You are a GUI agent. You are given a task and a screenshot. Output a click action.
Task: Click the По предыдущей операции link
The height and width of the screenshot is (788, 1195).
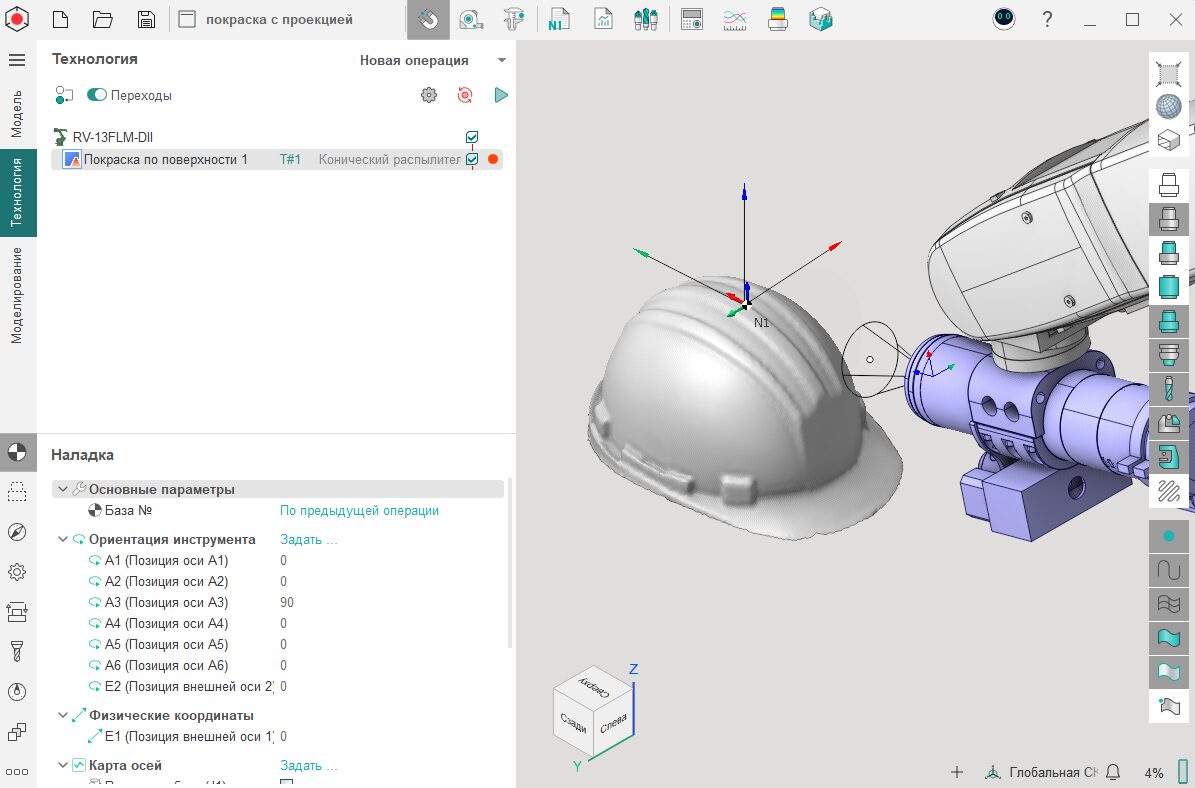[x=359, y=510]
